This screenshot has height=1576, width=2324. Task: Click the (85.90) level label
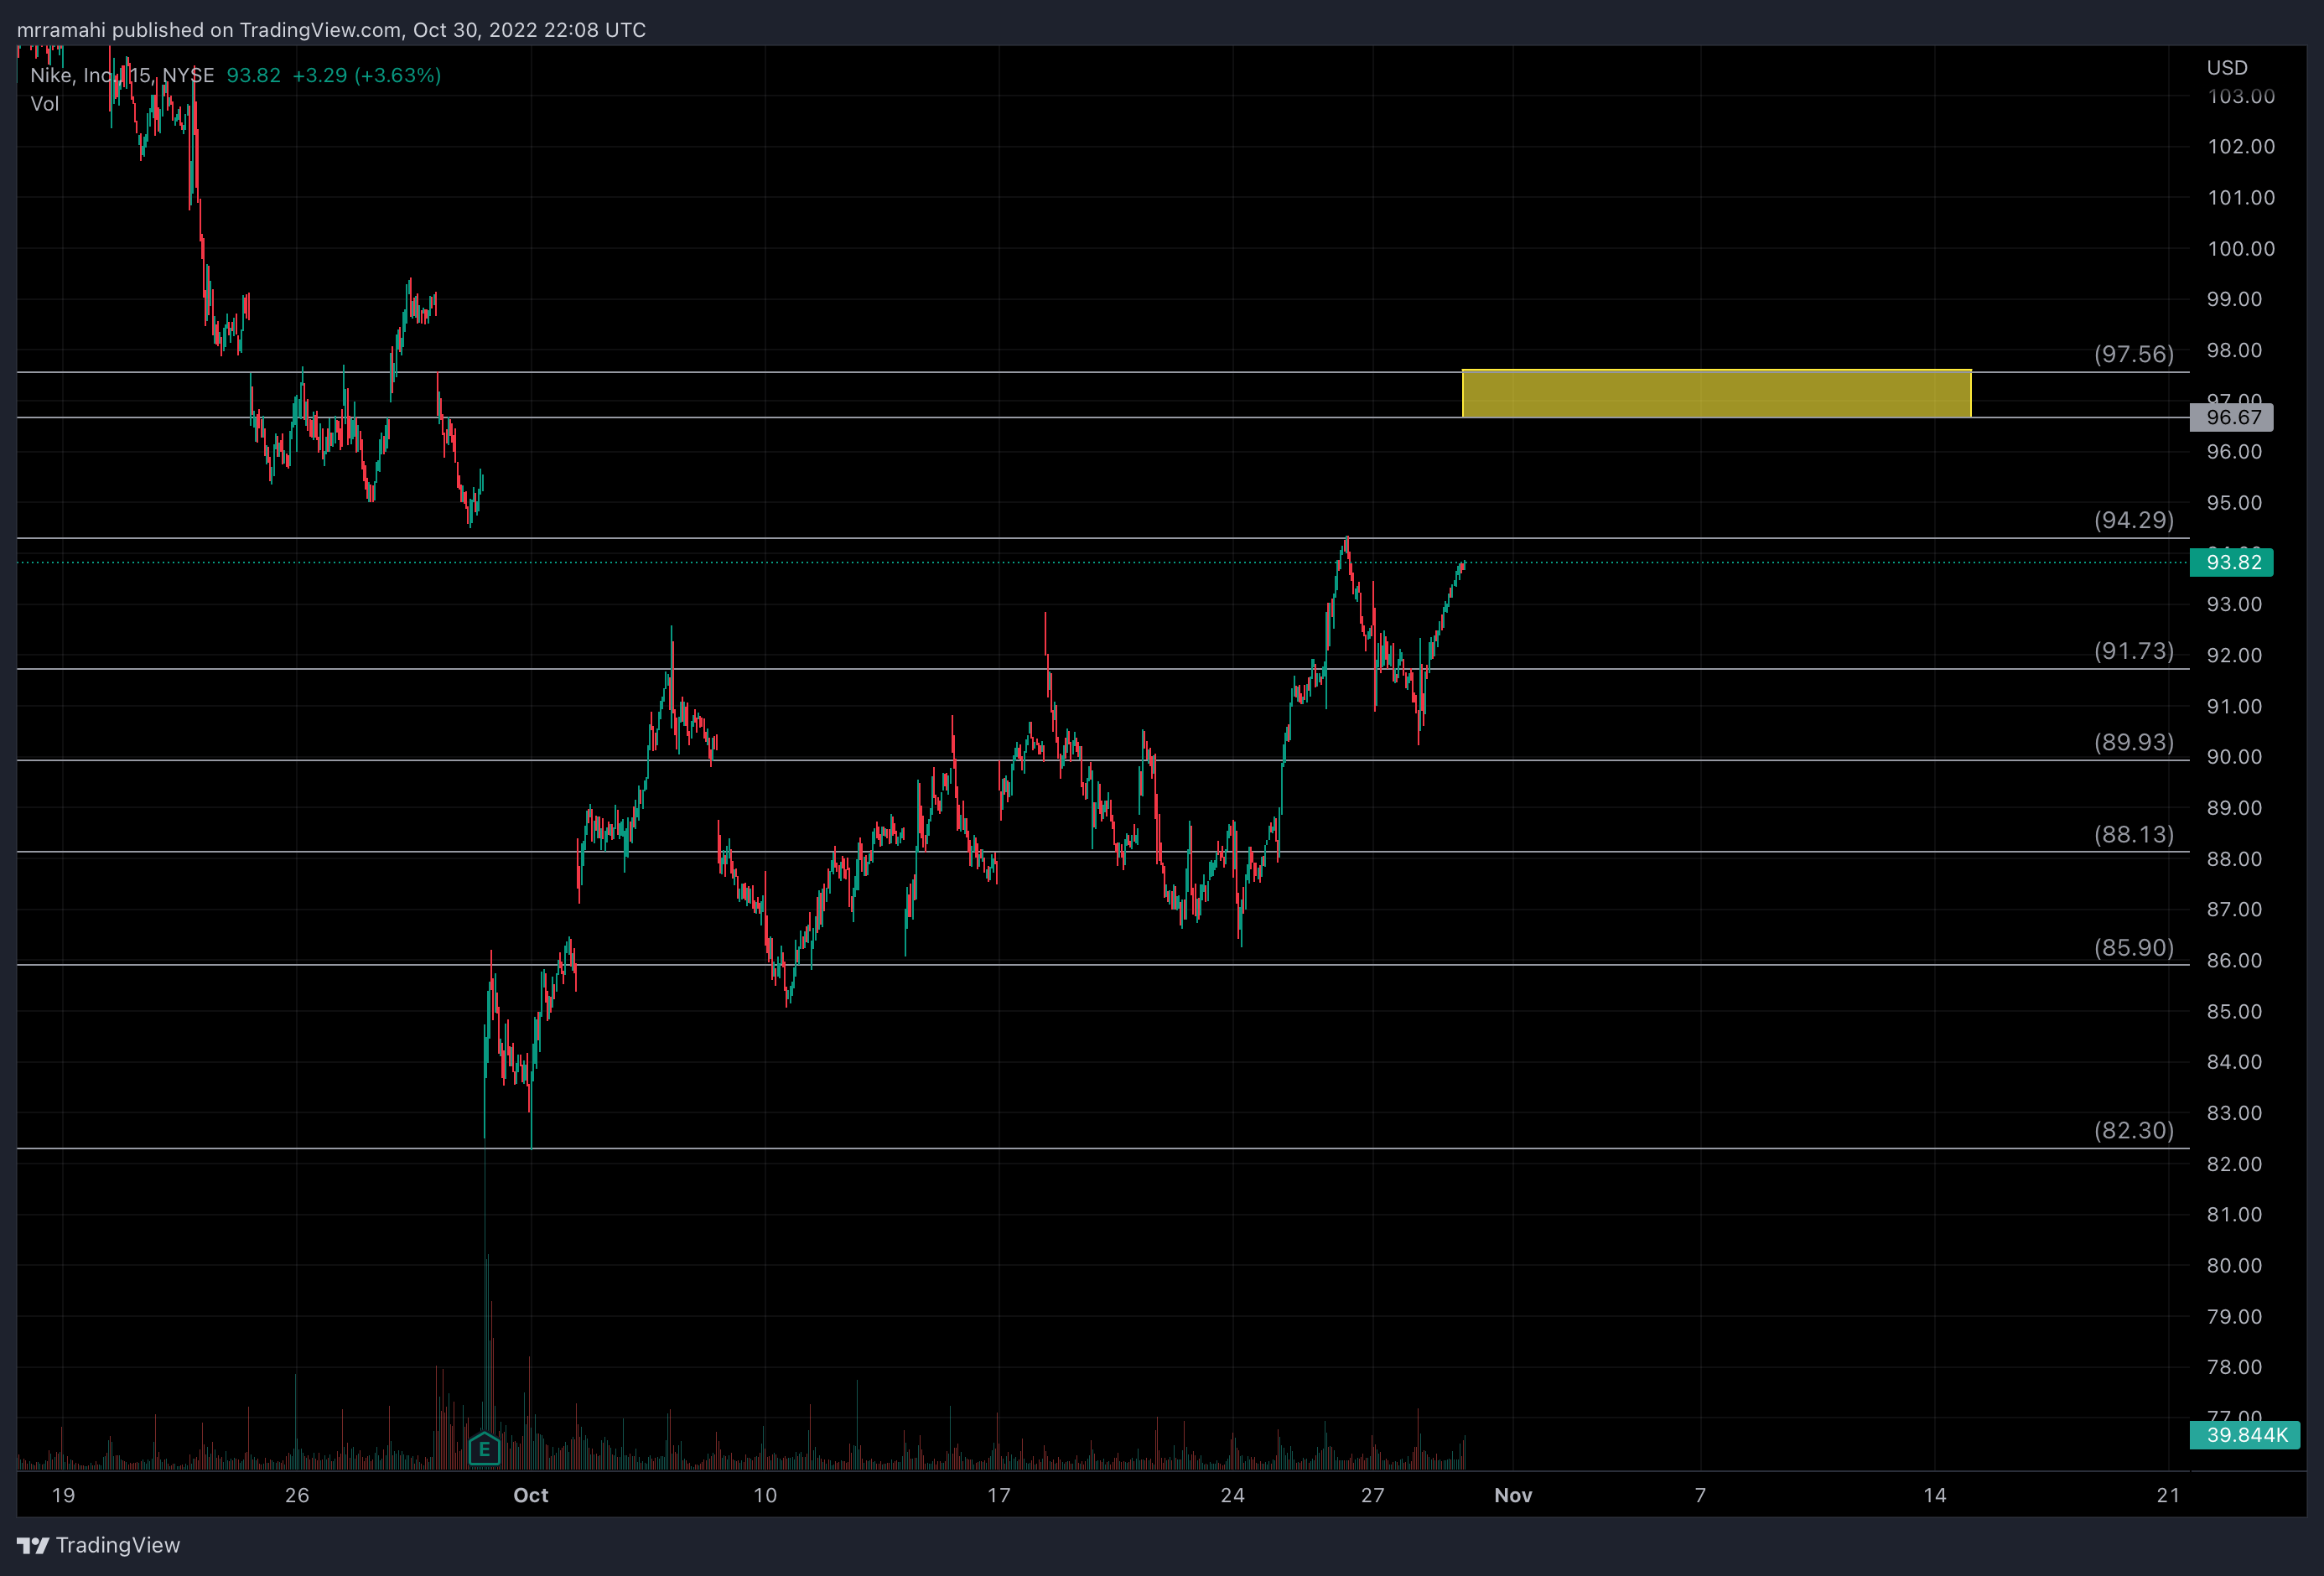(x=2134, y=947)
